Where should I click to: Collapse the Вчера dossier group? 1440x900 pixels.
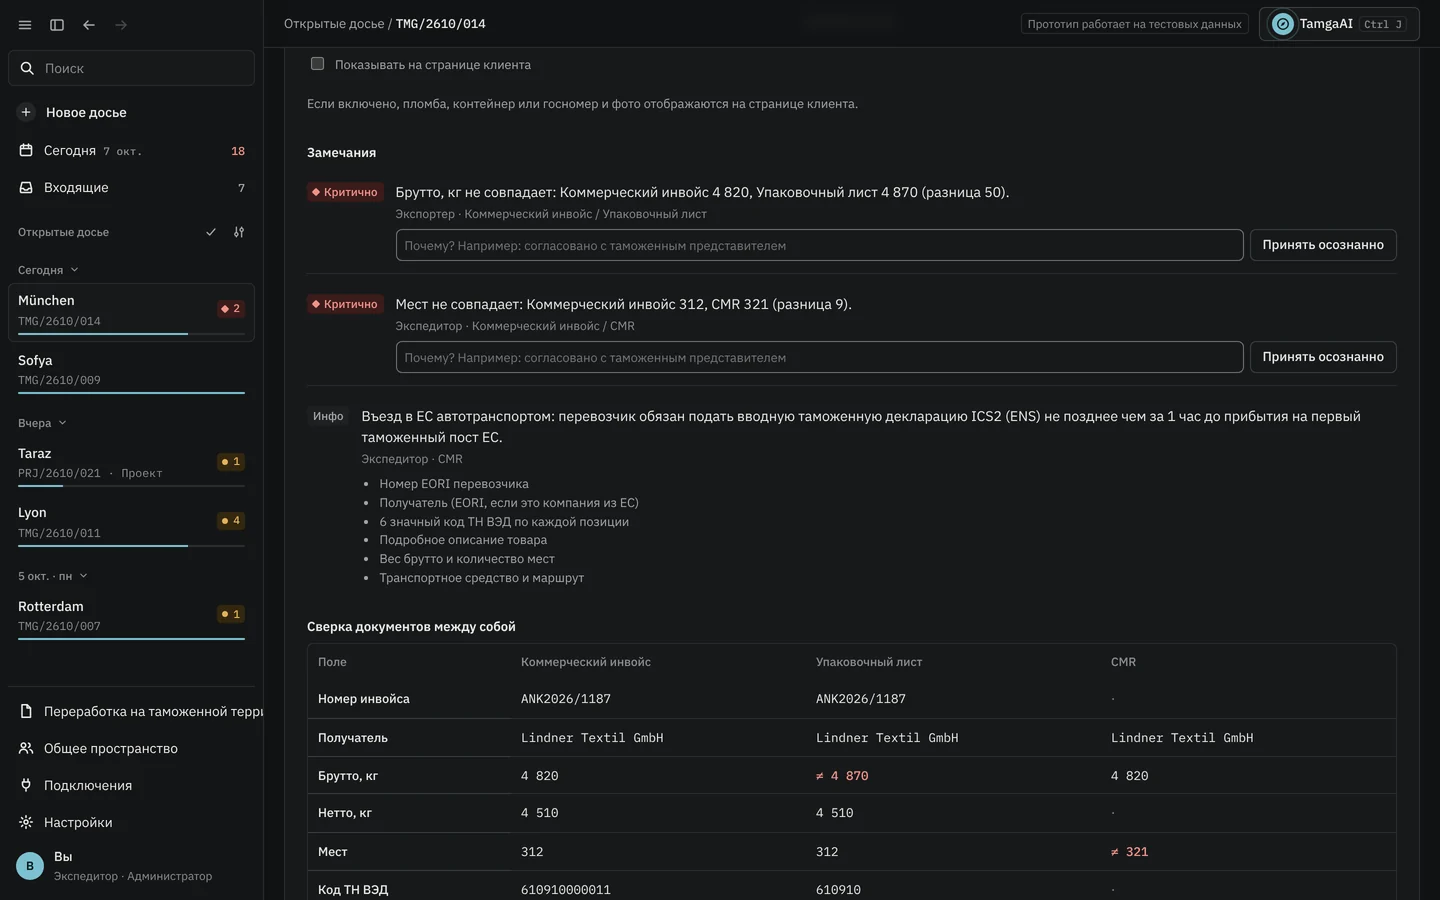[x=42, y=423]
